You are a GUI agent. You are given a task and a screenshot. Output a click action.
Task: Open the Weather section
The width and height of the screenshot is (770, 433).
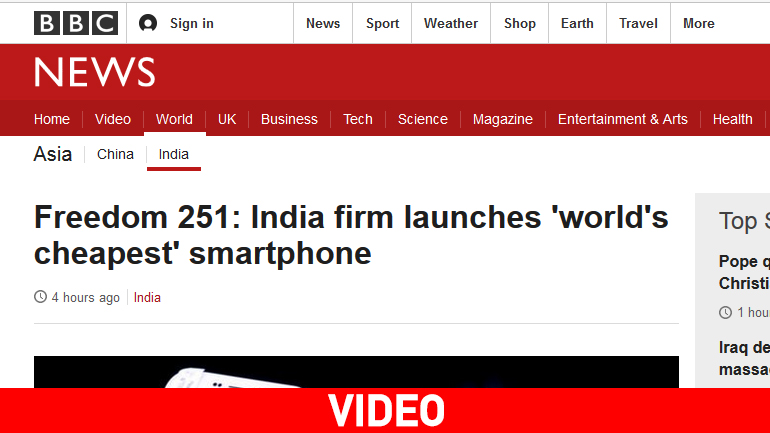tap(450, 23)
